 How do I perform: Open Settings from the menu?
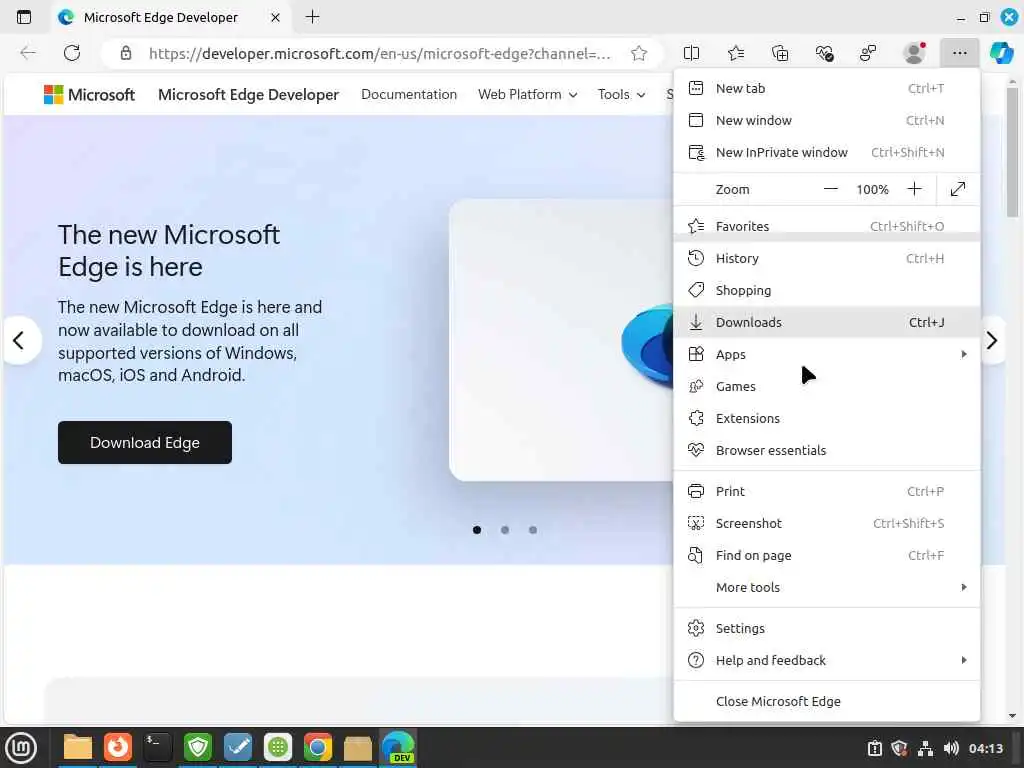[826, 628]
